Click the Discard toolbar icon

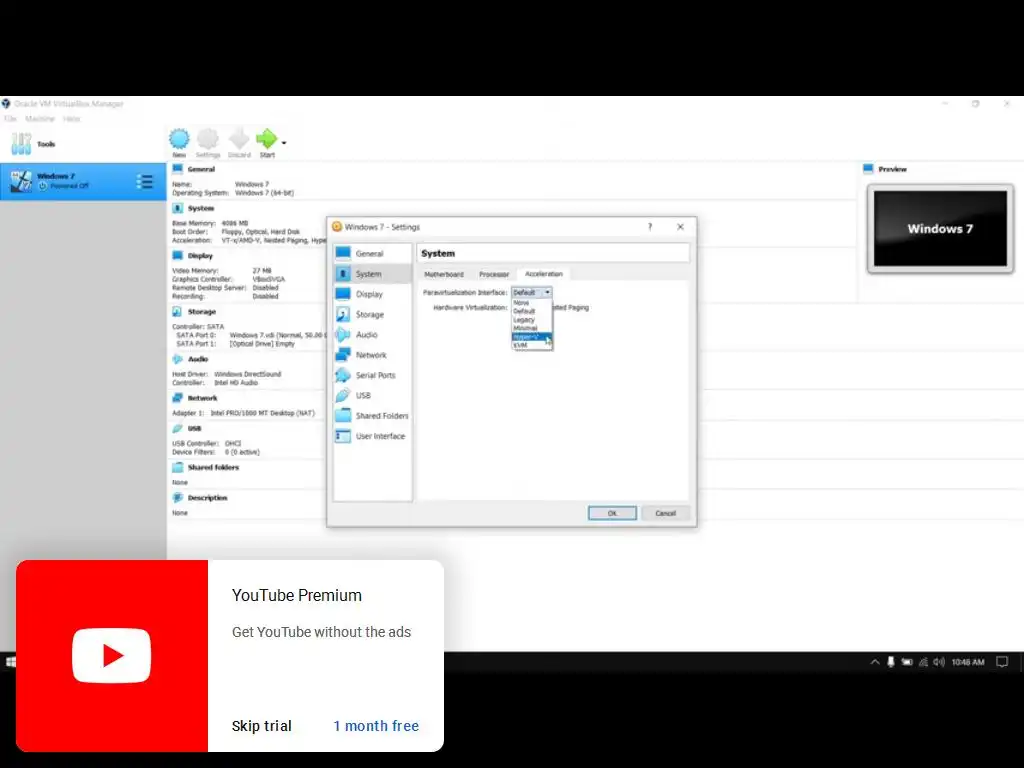[239, 142]
